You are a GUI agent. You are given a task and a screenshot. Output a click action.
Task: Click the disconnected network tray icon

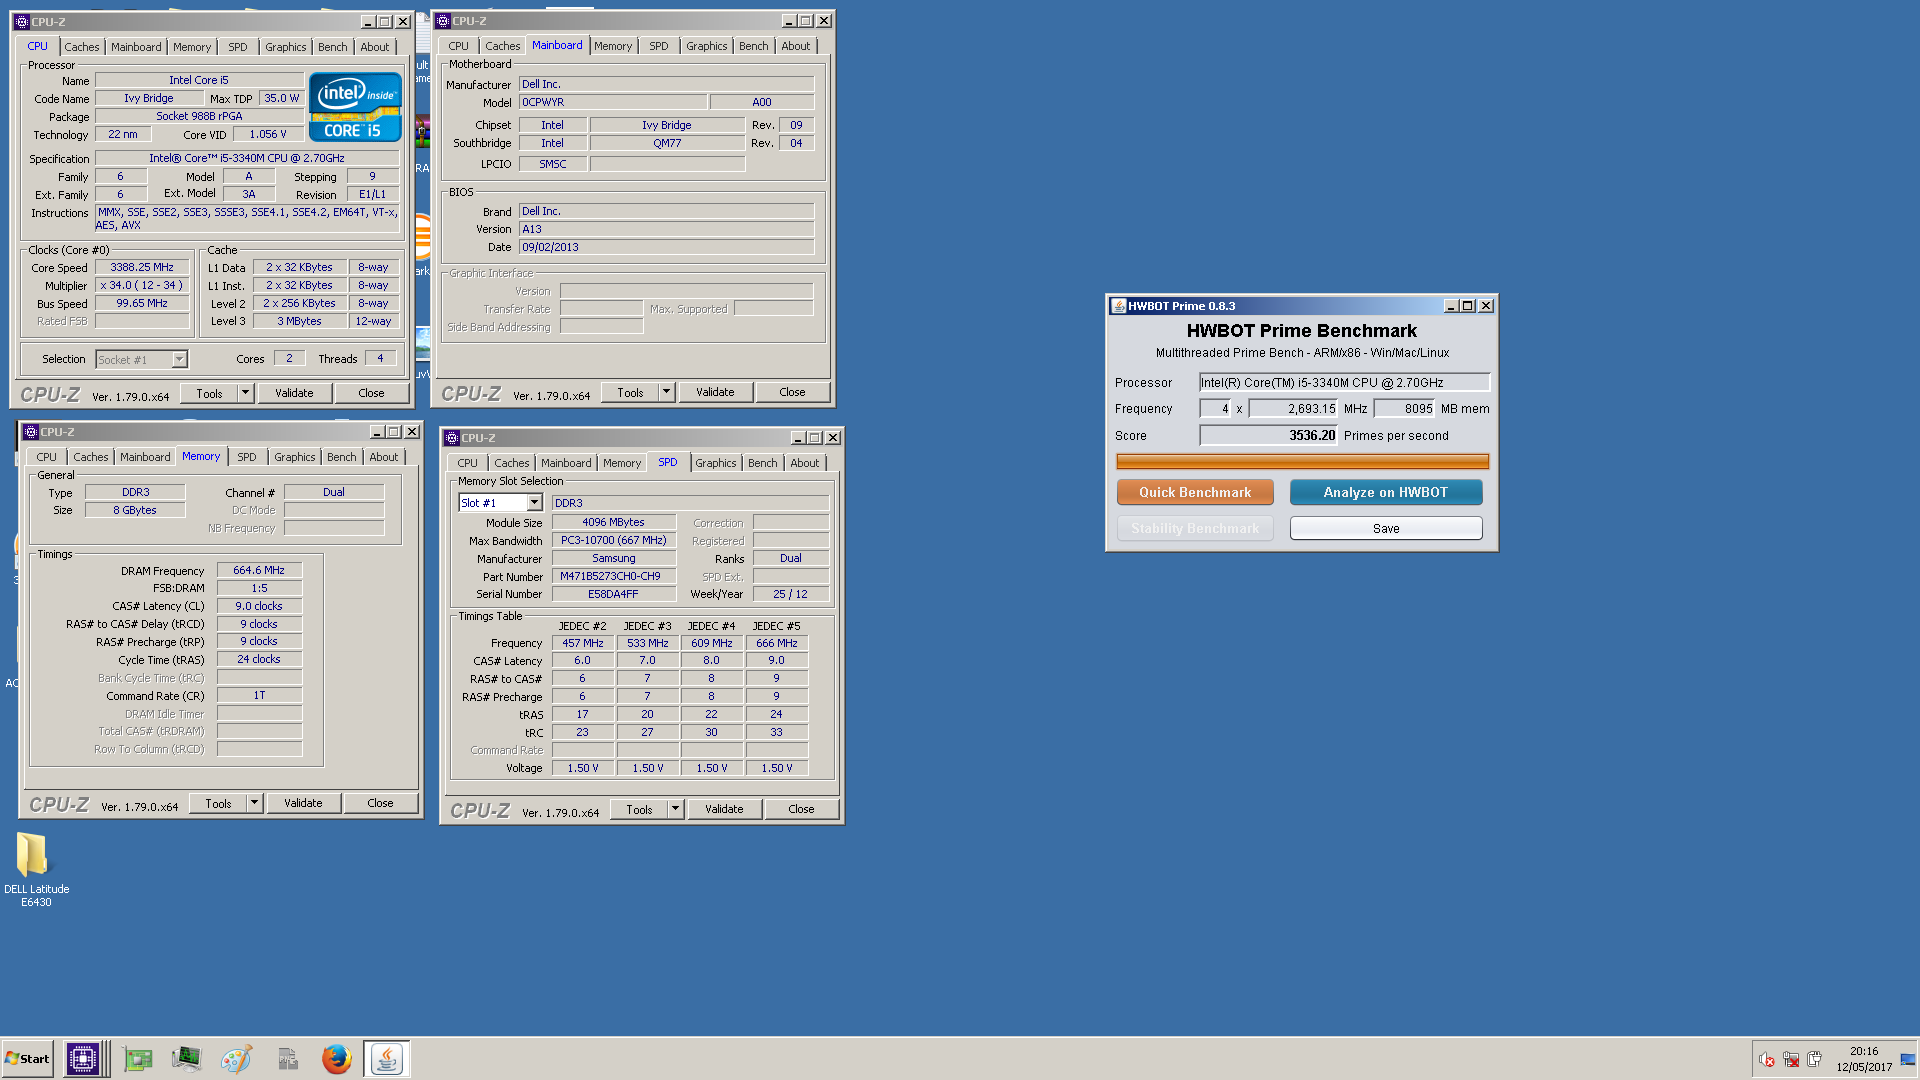pos(1791,1060)
